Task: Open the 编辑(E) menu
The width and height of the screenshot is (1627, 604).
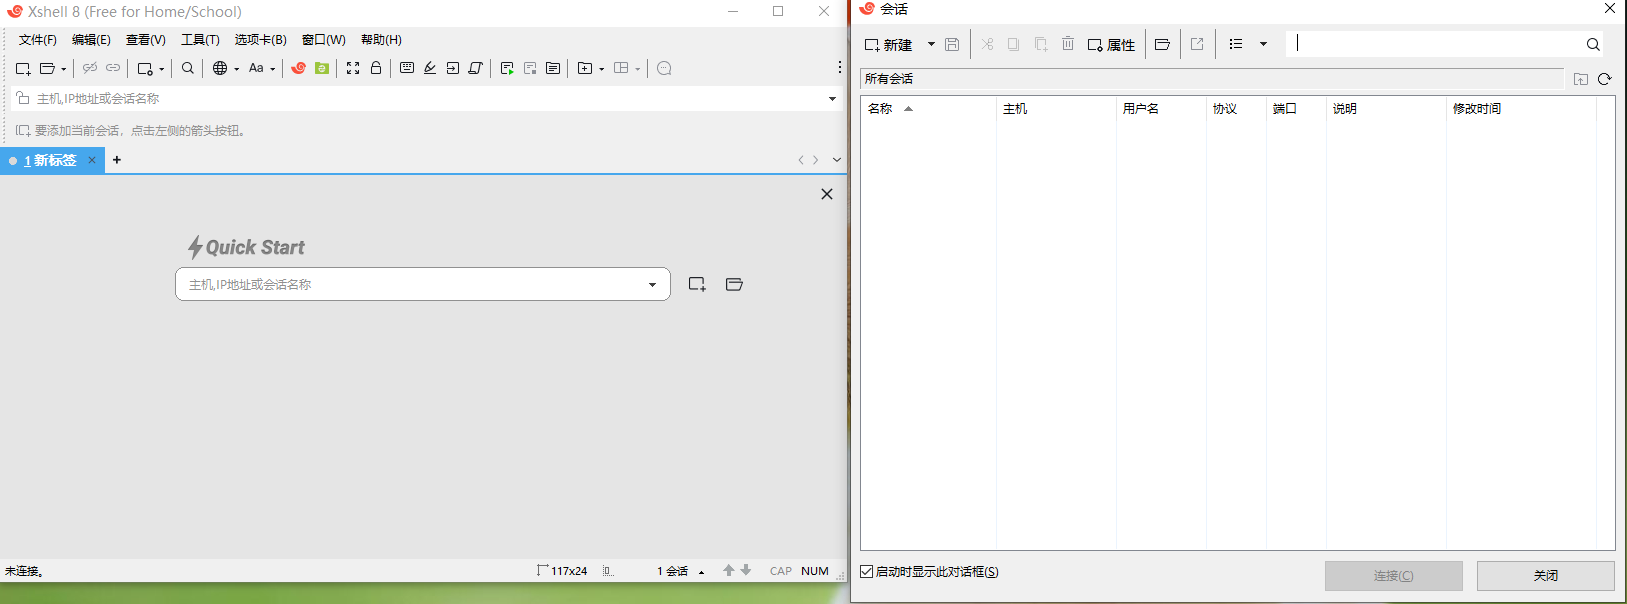Action: [x=91, y=40]
